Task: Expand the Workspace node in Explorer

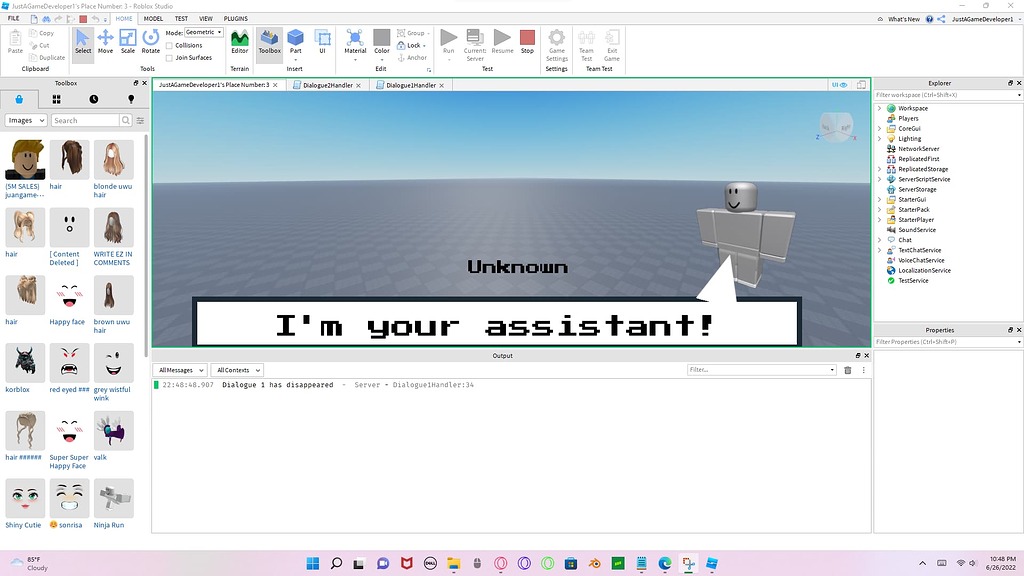Action: pos(880,107)
